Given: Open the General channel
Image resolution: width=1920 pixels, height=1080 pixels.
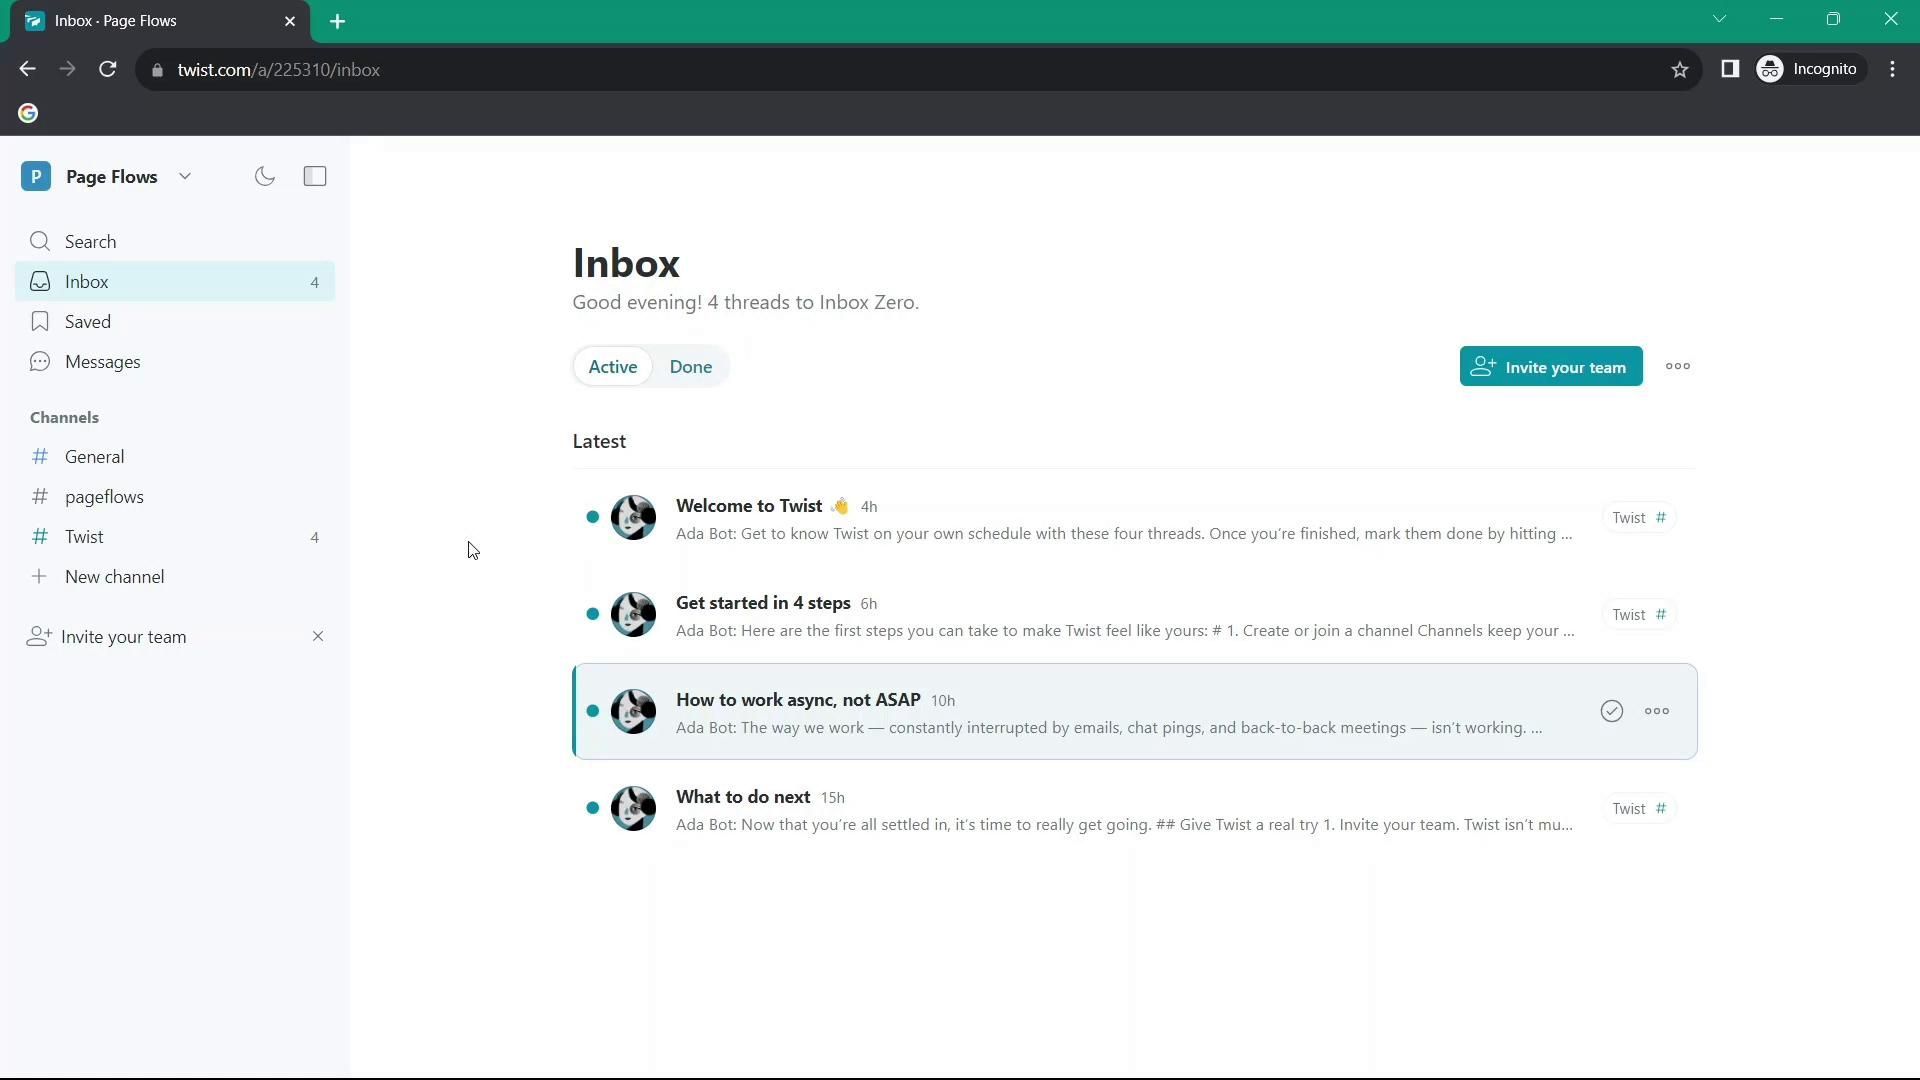Looking at the screenshot, I should 94,457.
